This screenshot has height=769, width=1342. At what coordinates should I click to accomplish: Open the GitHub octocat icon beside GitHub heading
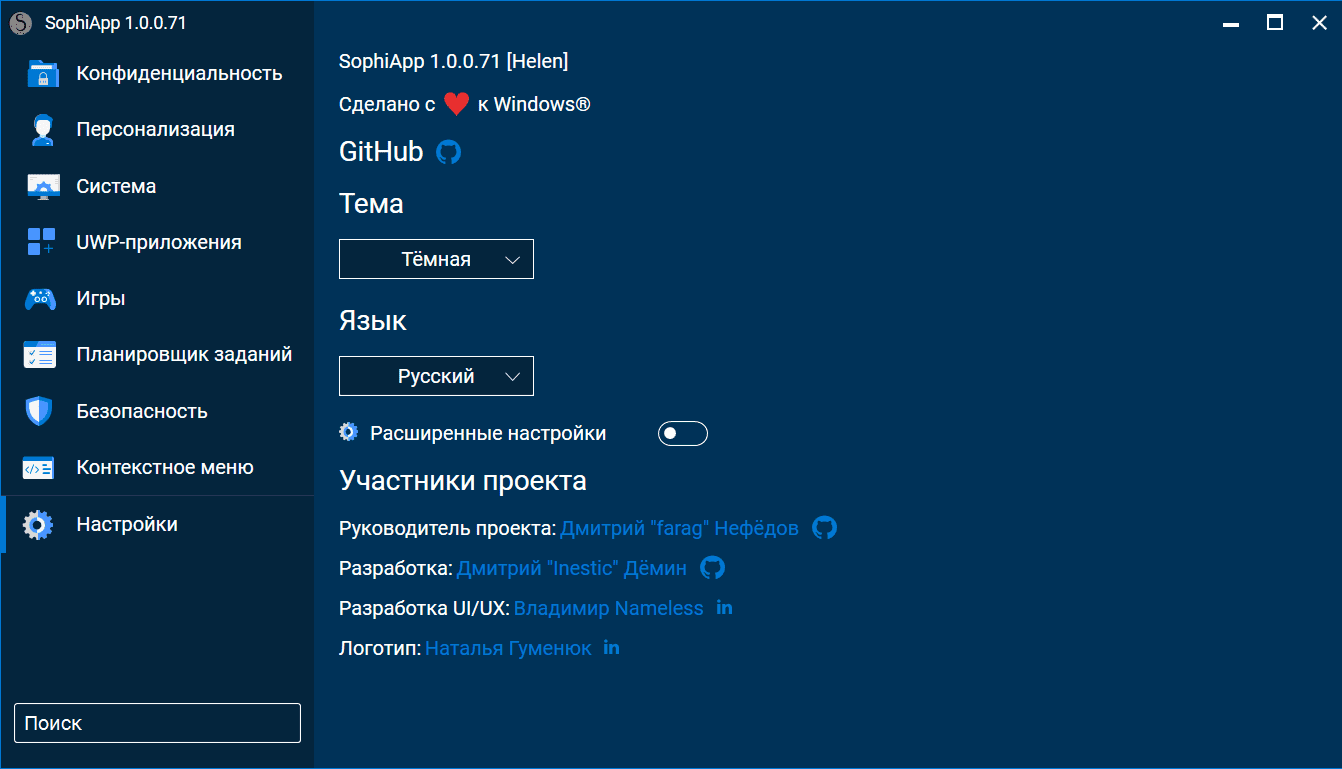coord(449,152)
